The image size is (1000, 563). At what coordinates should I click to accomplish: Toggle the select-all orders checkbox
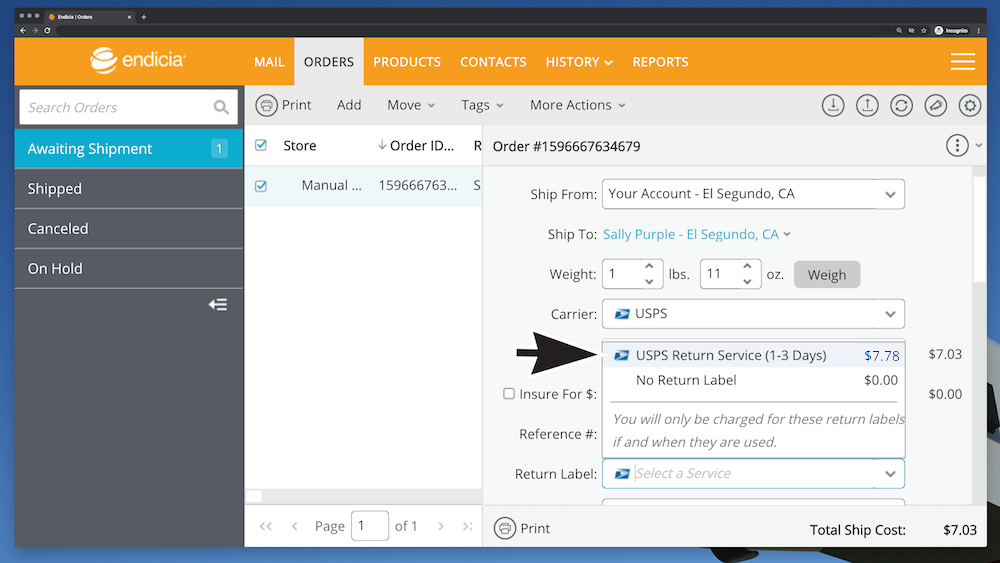pos(261,145)
